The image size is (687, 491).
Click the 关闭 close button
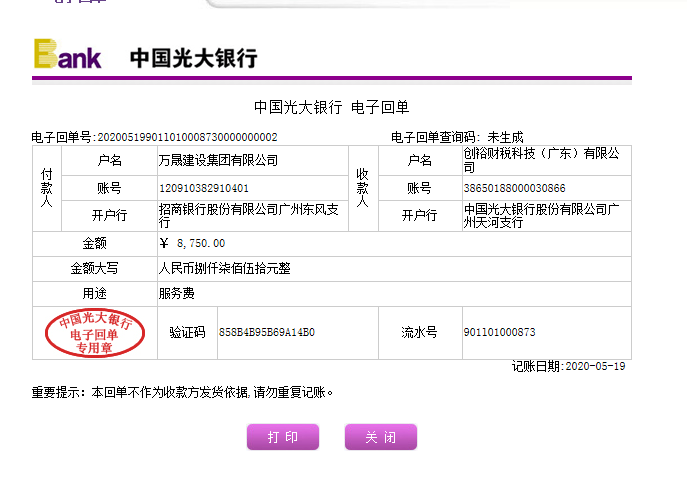[x=381, y=437]
